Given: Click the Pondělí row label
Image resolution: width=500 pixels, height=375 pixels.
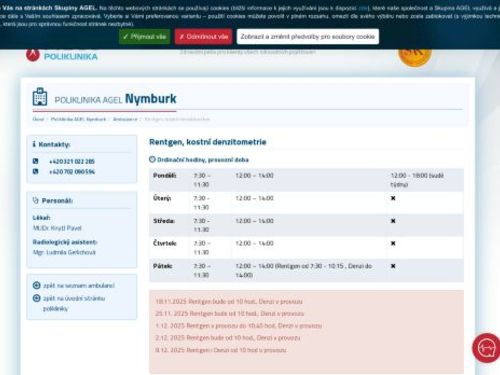Looking at the screenshot, I should [x=165, y=175].
